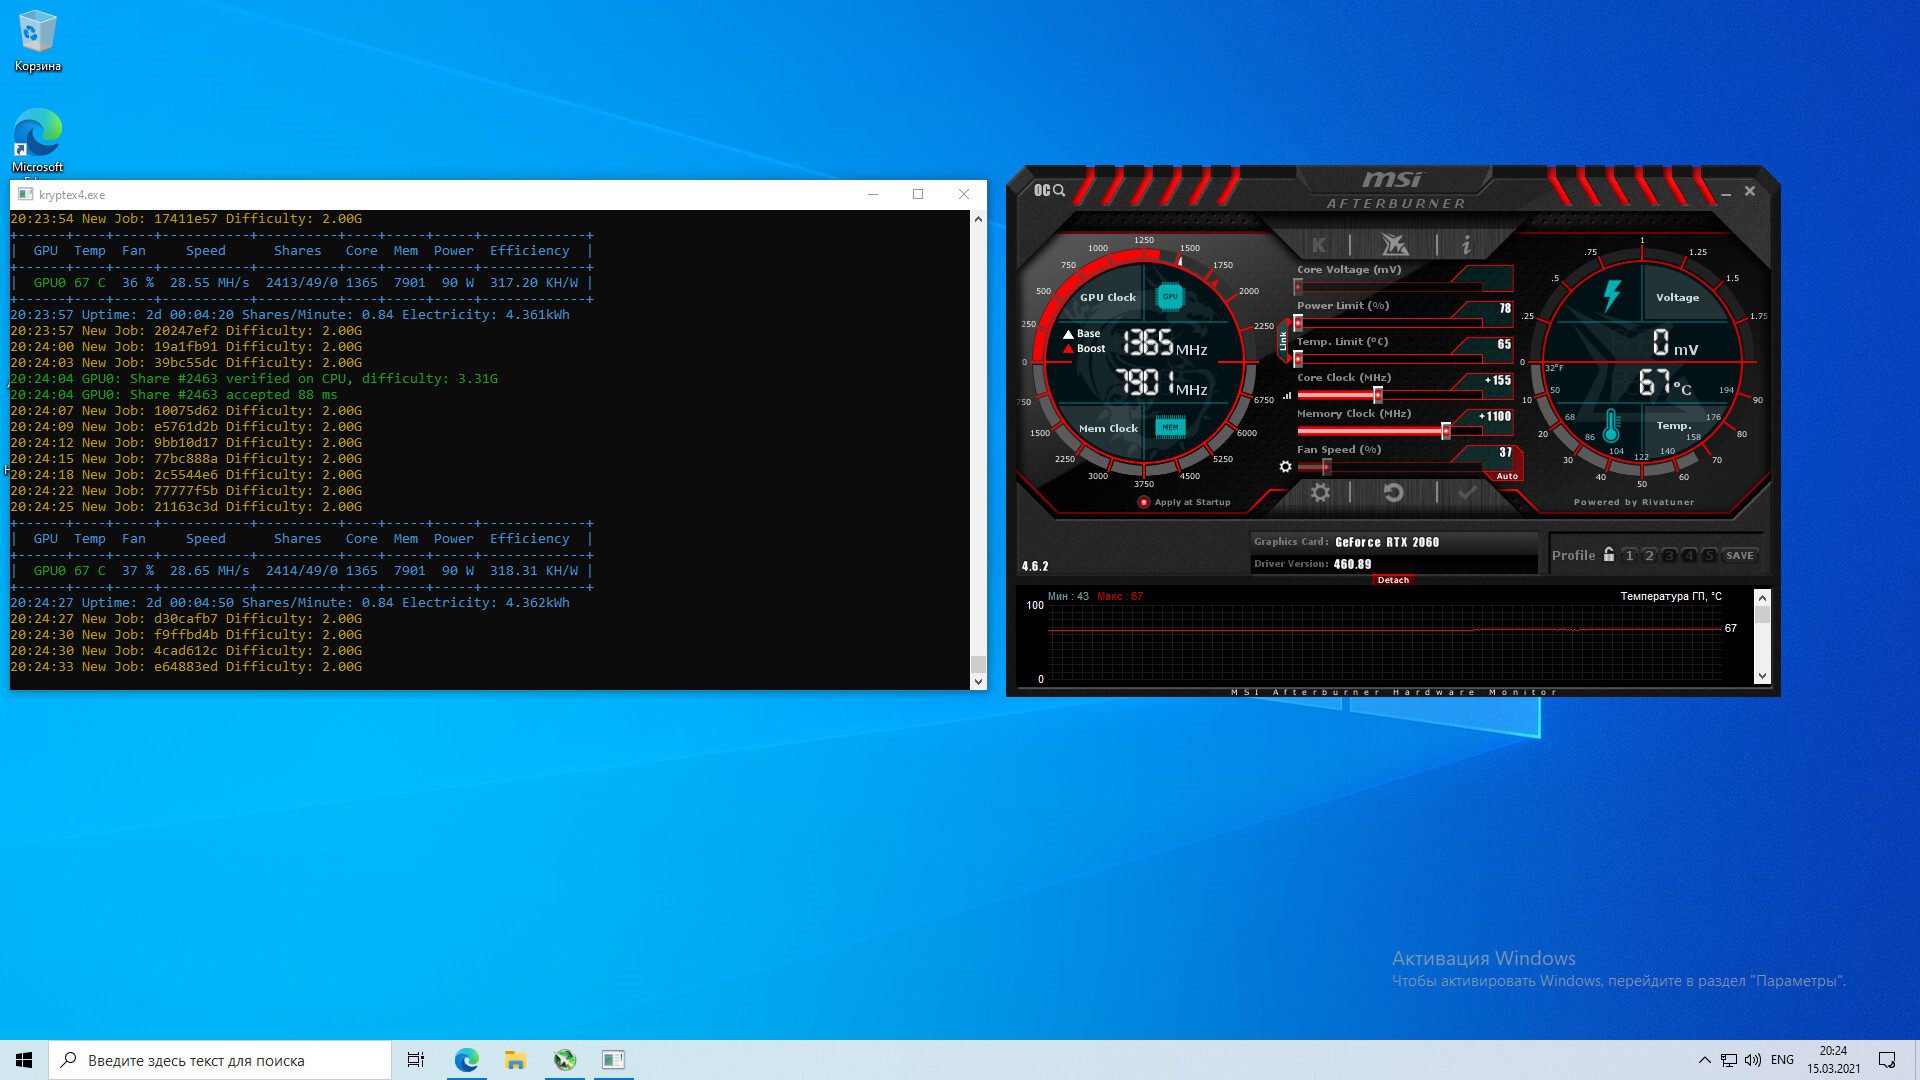Open the network tray icon
This screenshot has height=1080, width=1920.
coord(1729,1060)
